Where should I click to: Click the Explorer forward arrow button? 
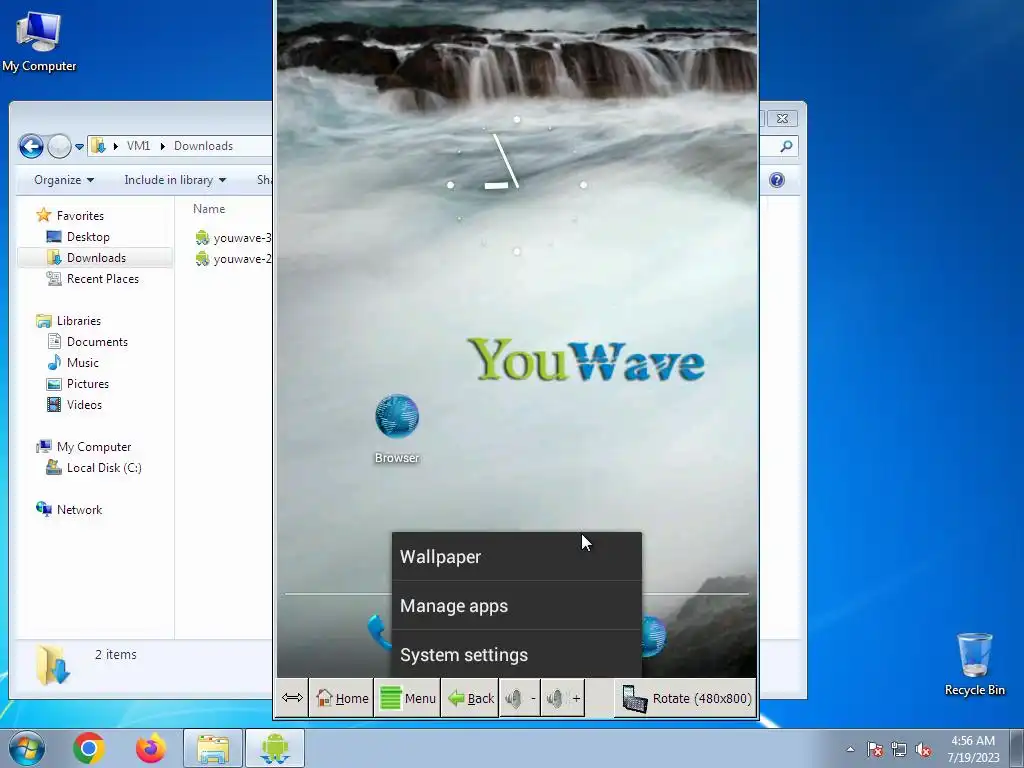[59, 146]
